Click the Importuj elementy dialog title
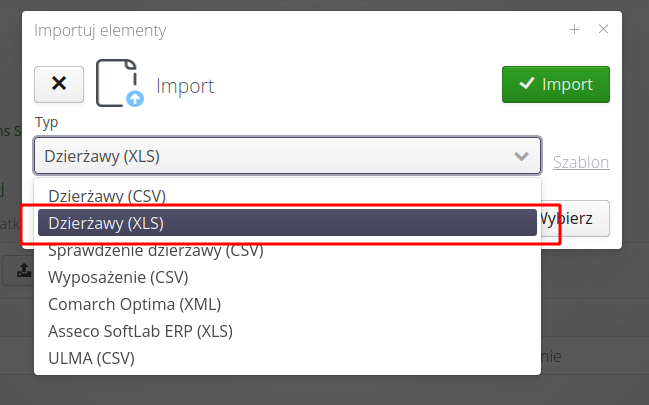 (x=100, y=30)
